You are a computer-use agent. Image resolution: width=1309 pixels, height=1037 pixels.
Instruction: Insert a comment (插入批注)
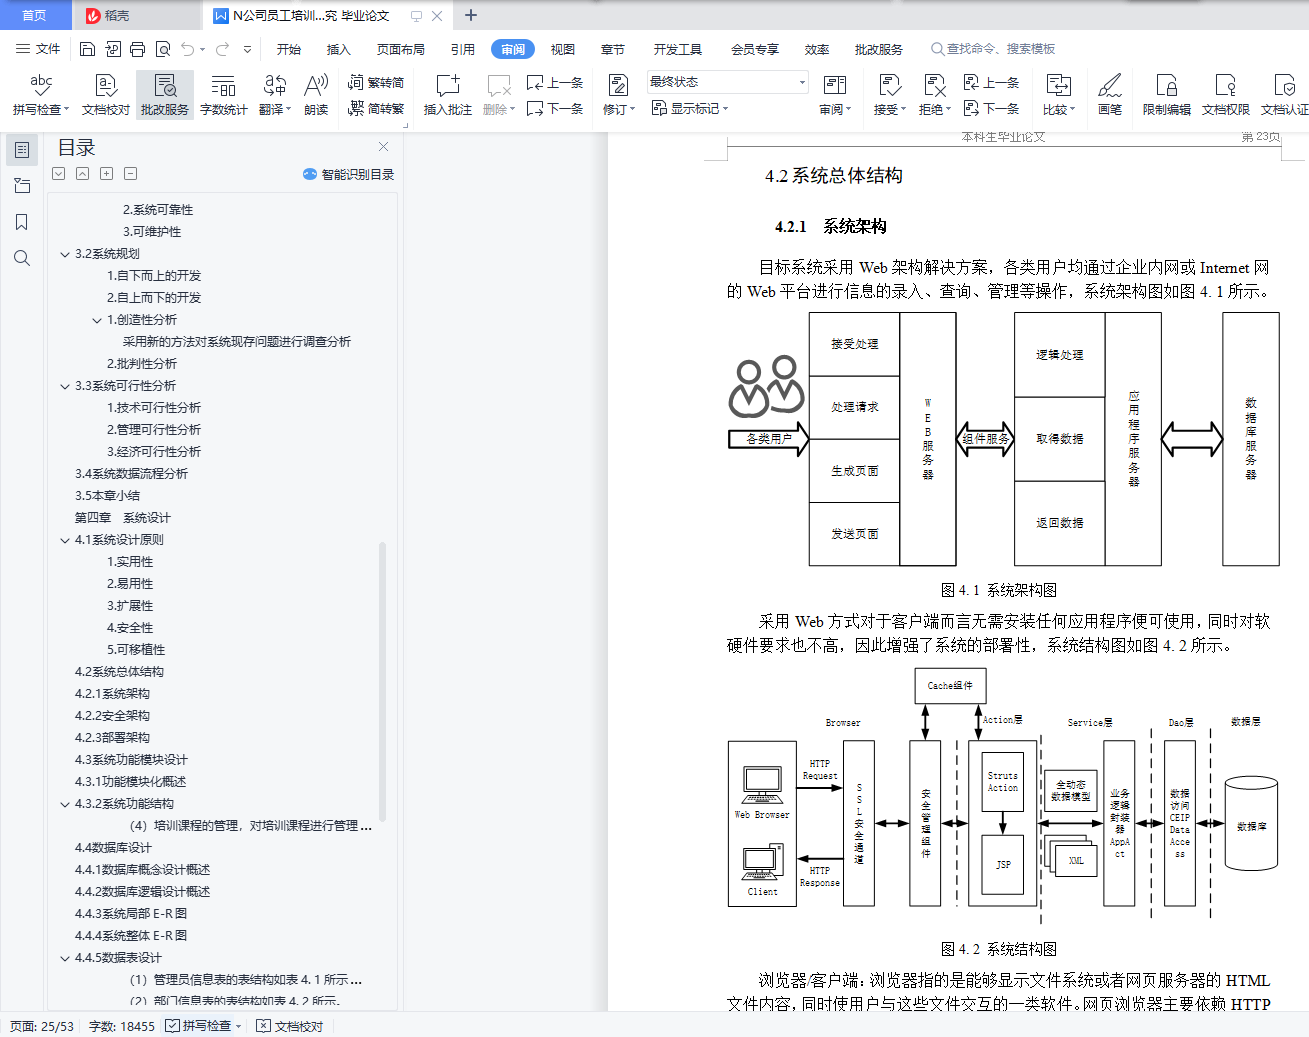click(x=447, y=95)
